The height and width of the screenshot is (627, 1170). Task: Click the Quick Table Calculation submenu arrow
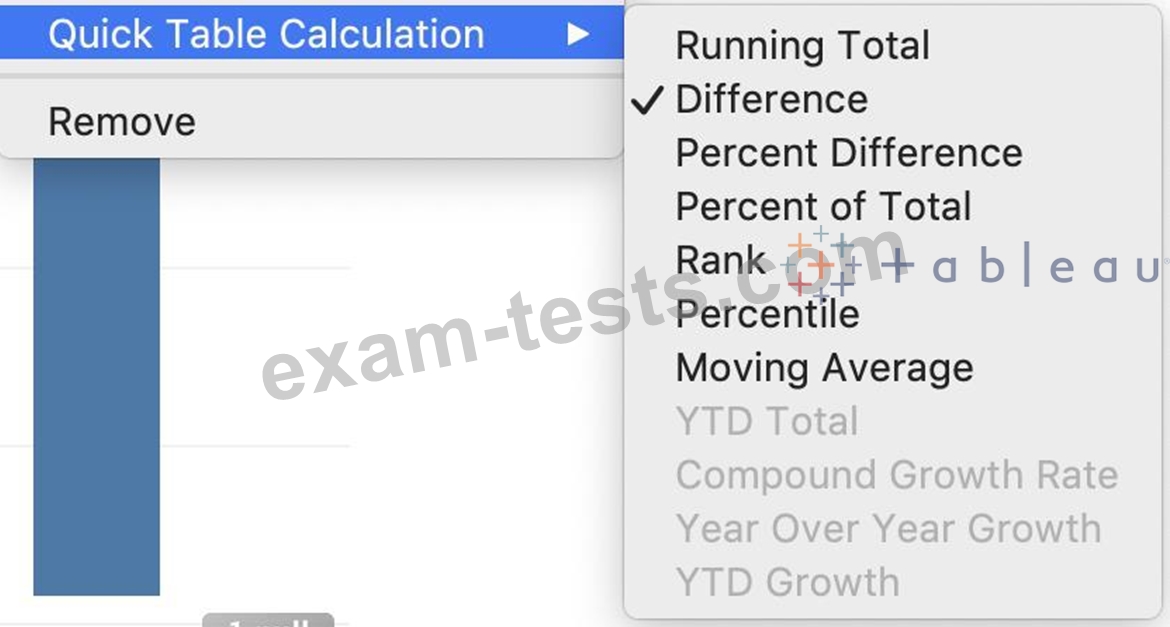578,34
